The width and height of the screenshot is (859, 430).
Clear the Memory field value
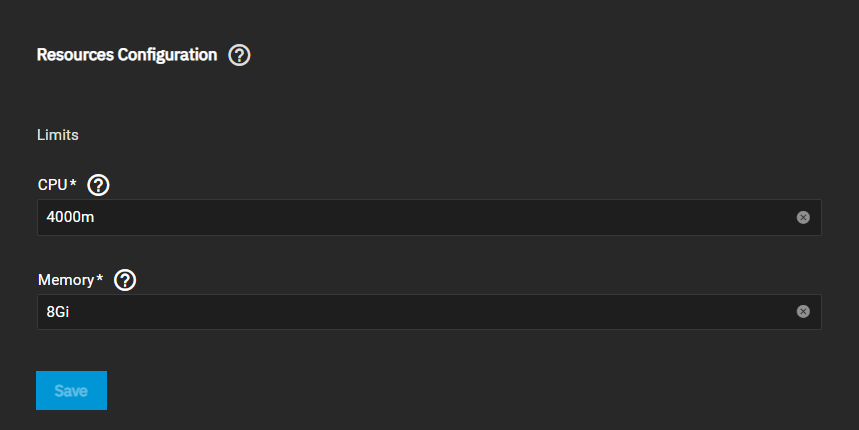click(x=803, y=311)
